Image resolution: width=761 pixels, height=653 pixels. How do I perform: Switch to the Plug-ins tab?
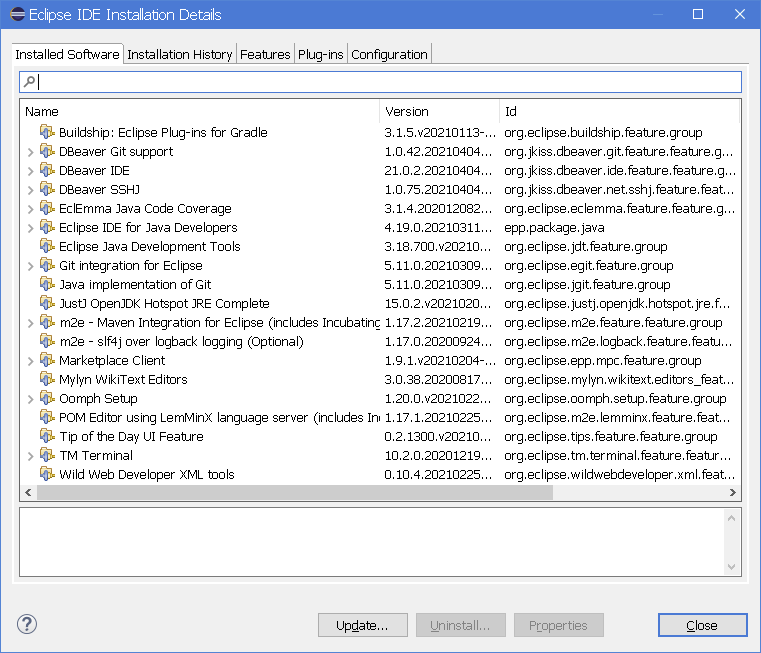click(x=320, y=54)
